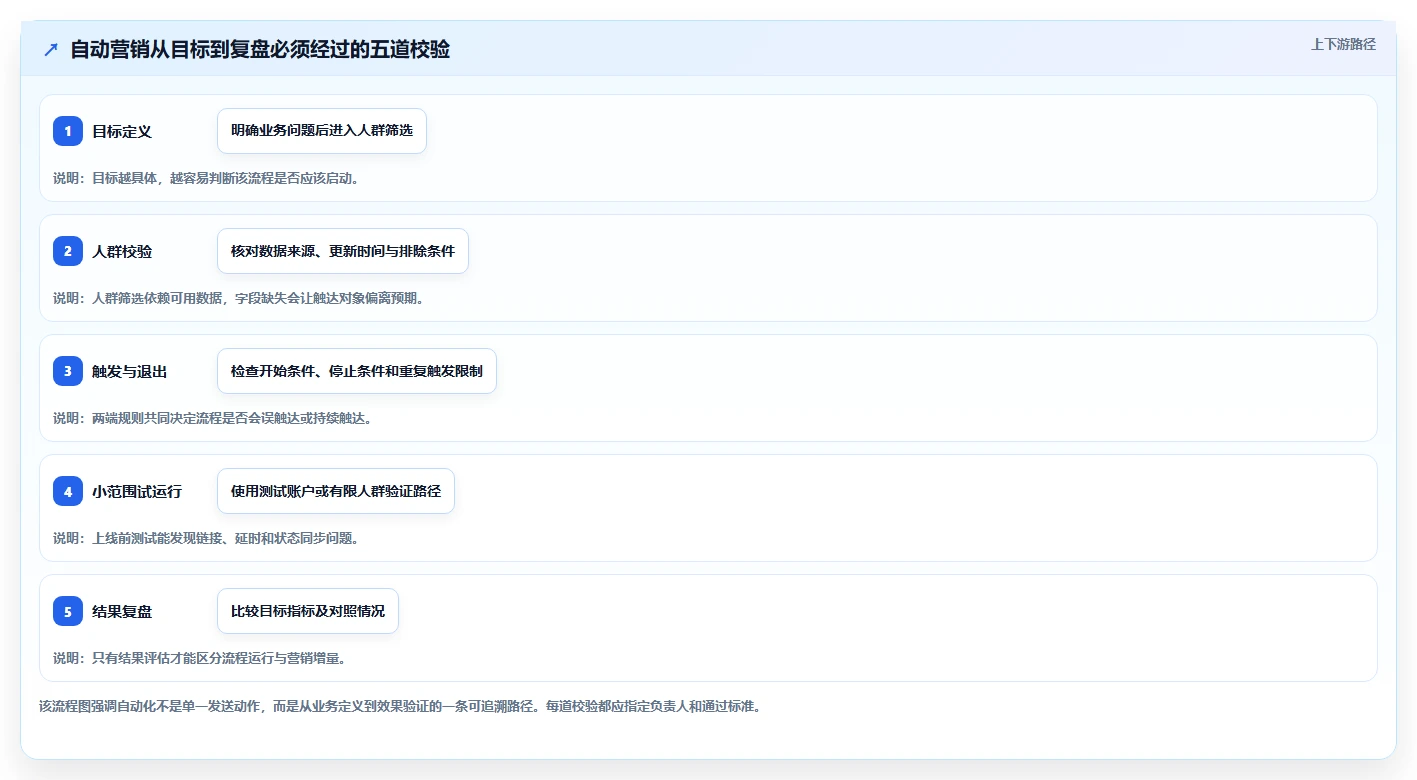Select step number 5 badge for 结果复盘

[x=68, y=611]
